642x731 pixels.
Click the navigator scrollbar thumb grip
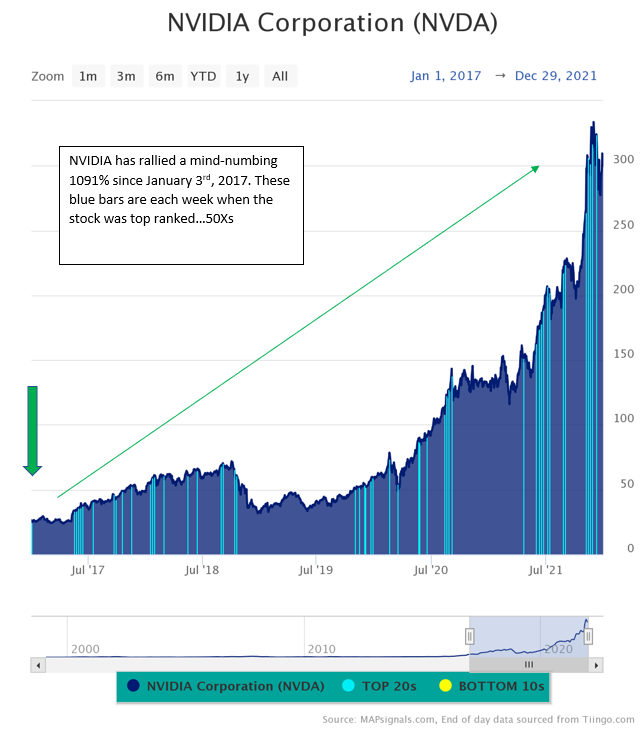tap(529, 665)
